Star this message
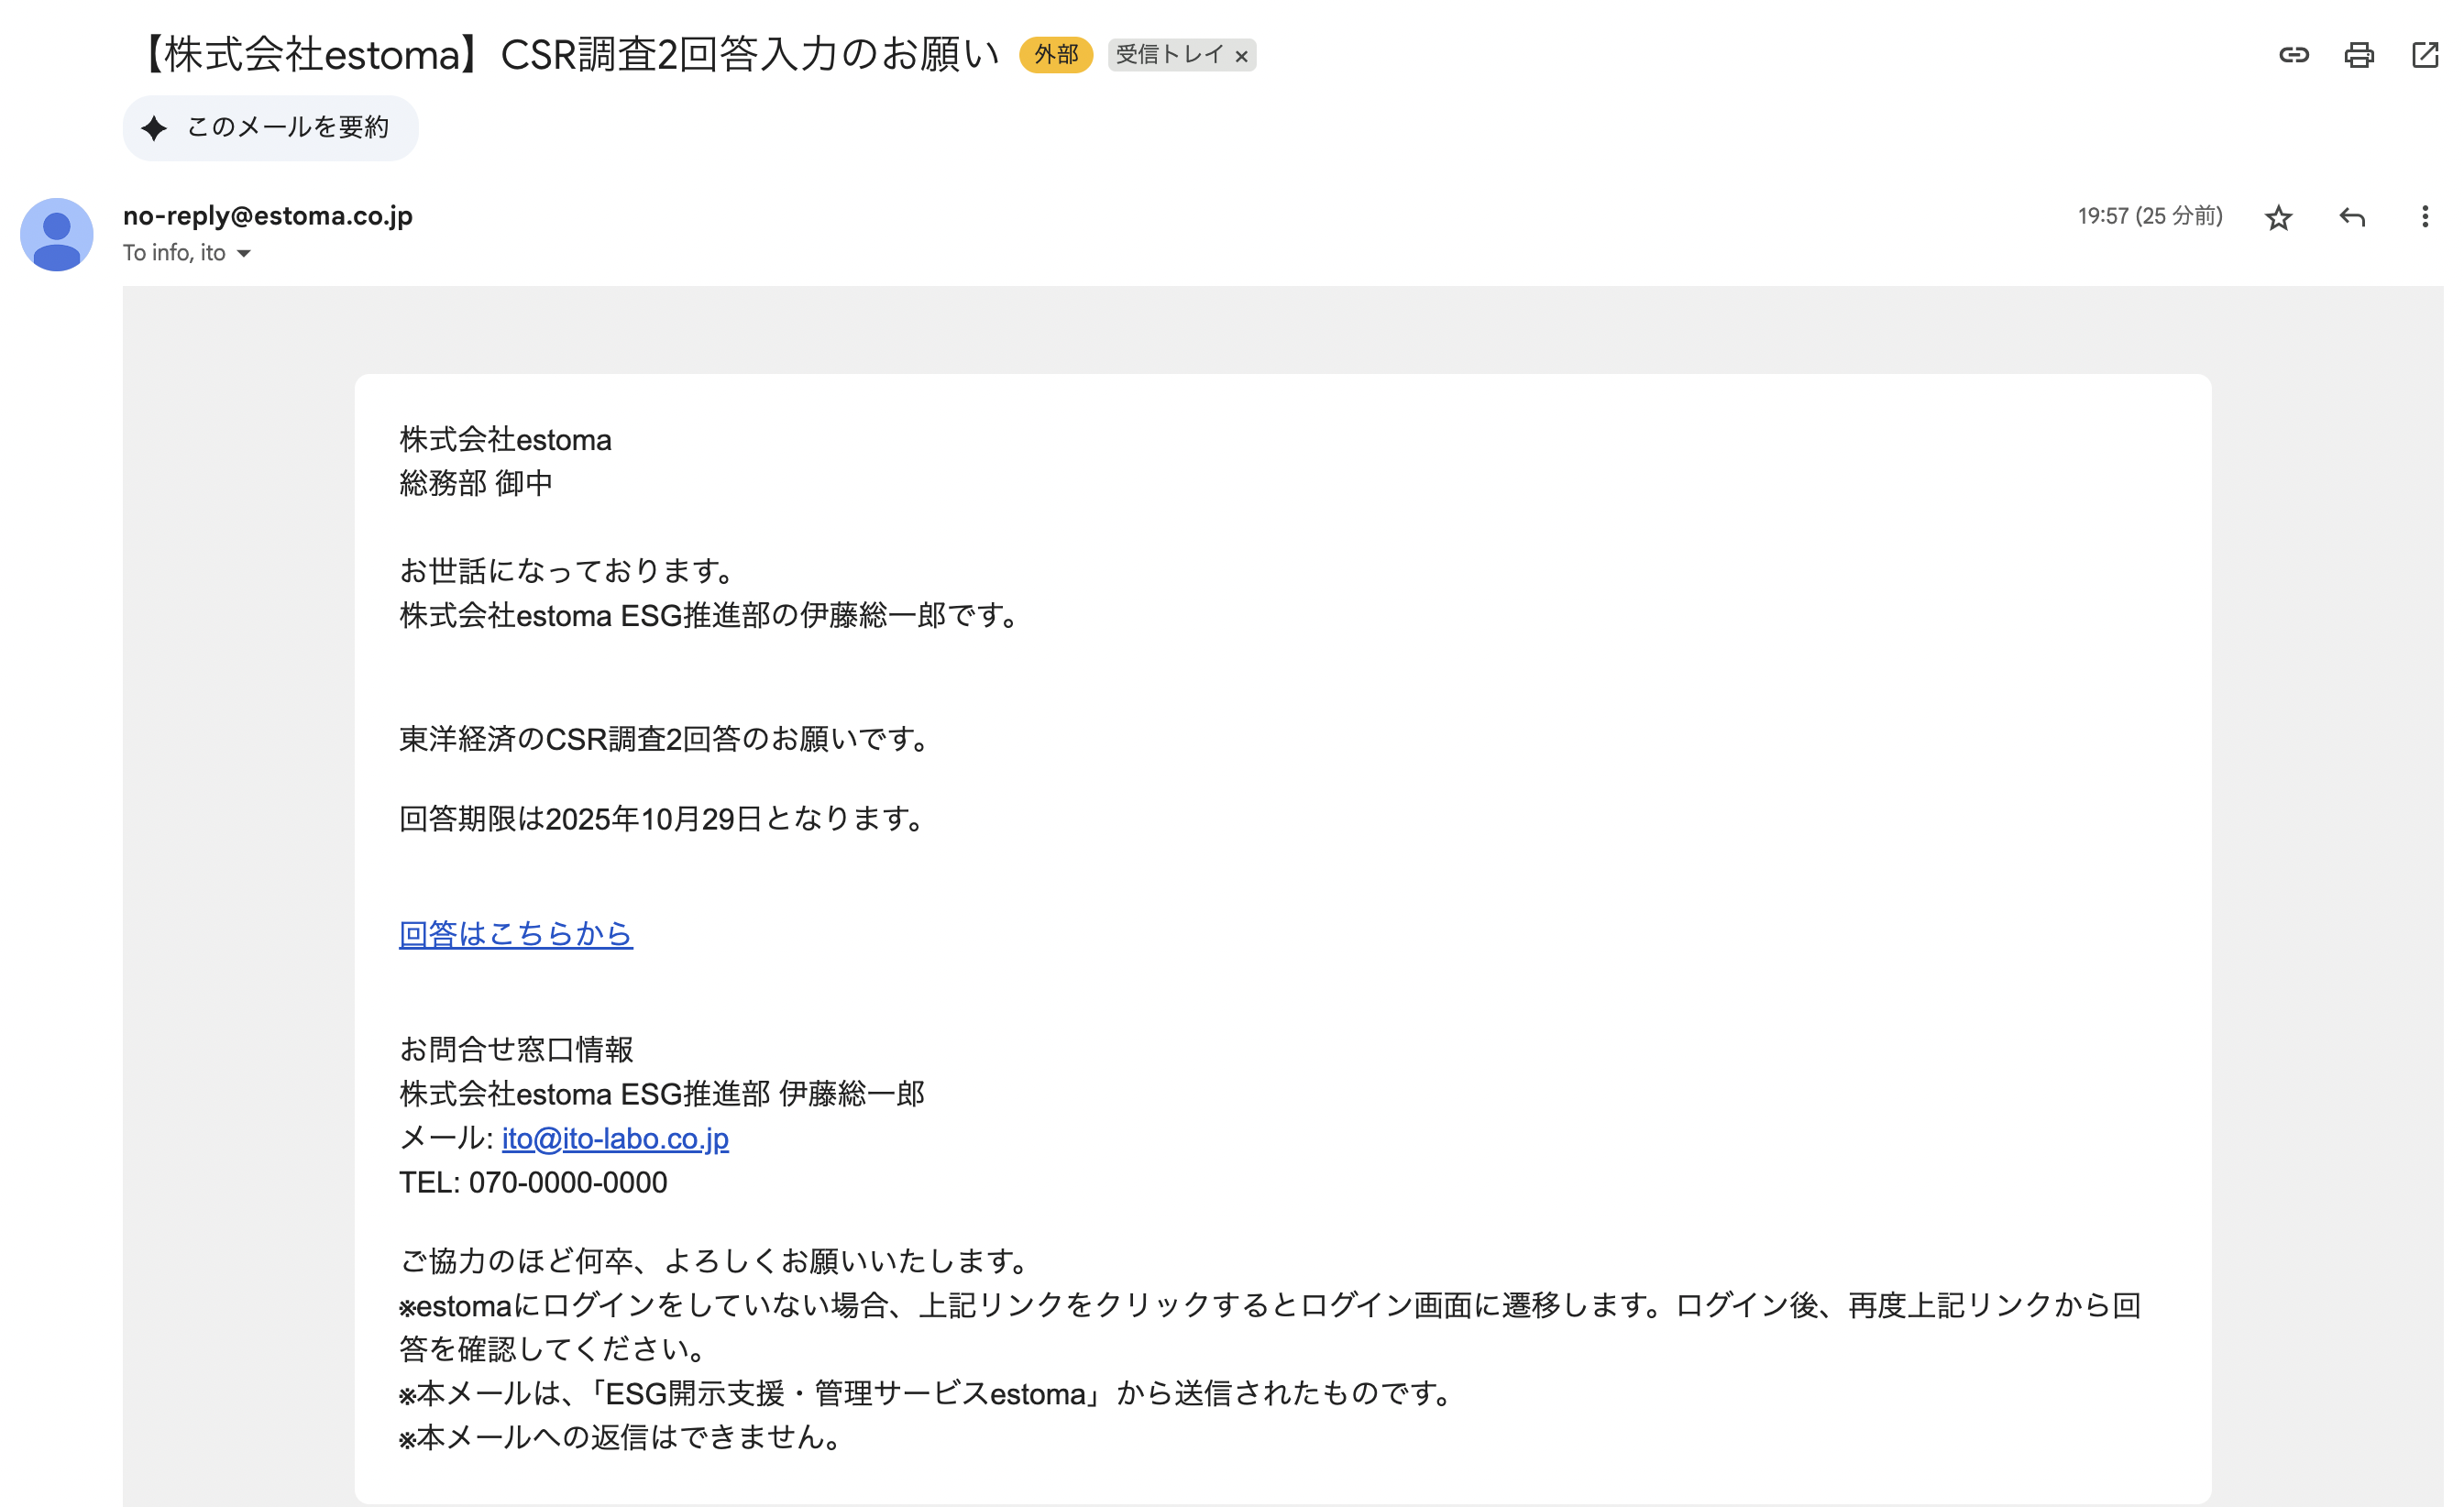Image resolution: width=2464 pixels, height=1507 pixels. tap(2278, 217)
